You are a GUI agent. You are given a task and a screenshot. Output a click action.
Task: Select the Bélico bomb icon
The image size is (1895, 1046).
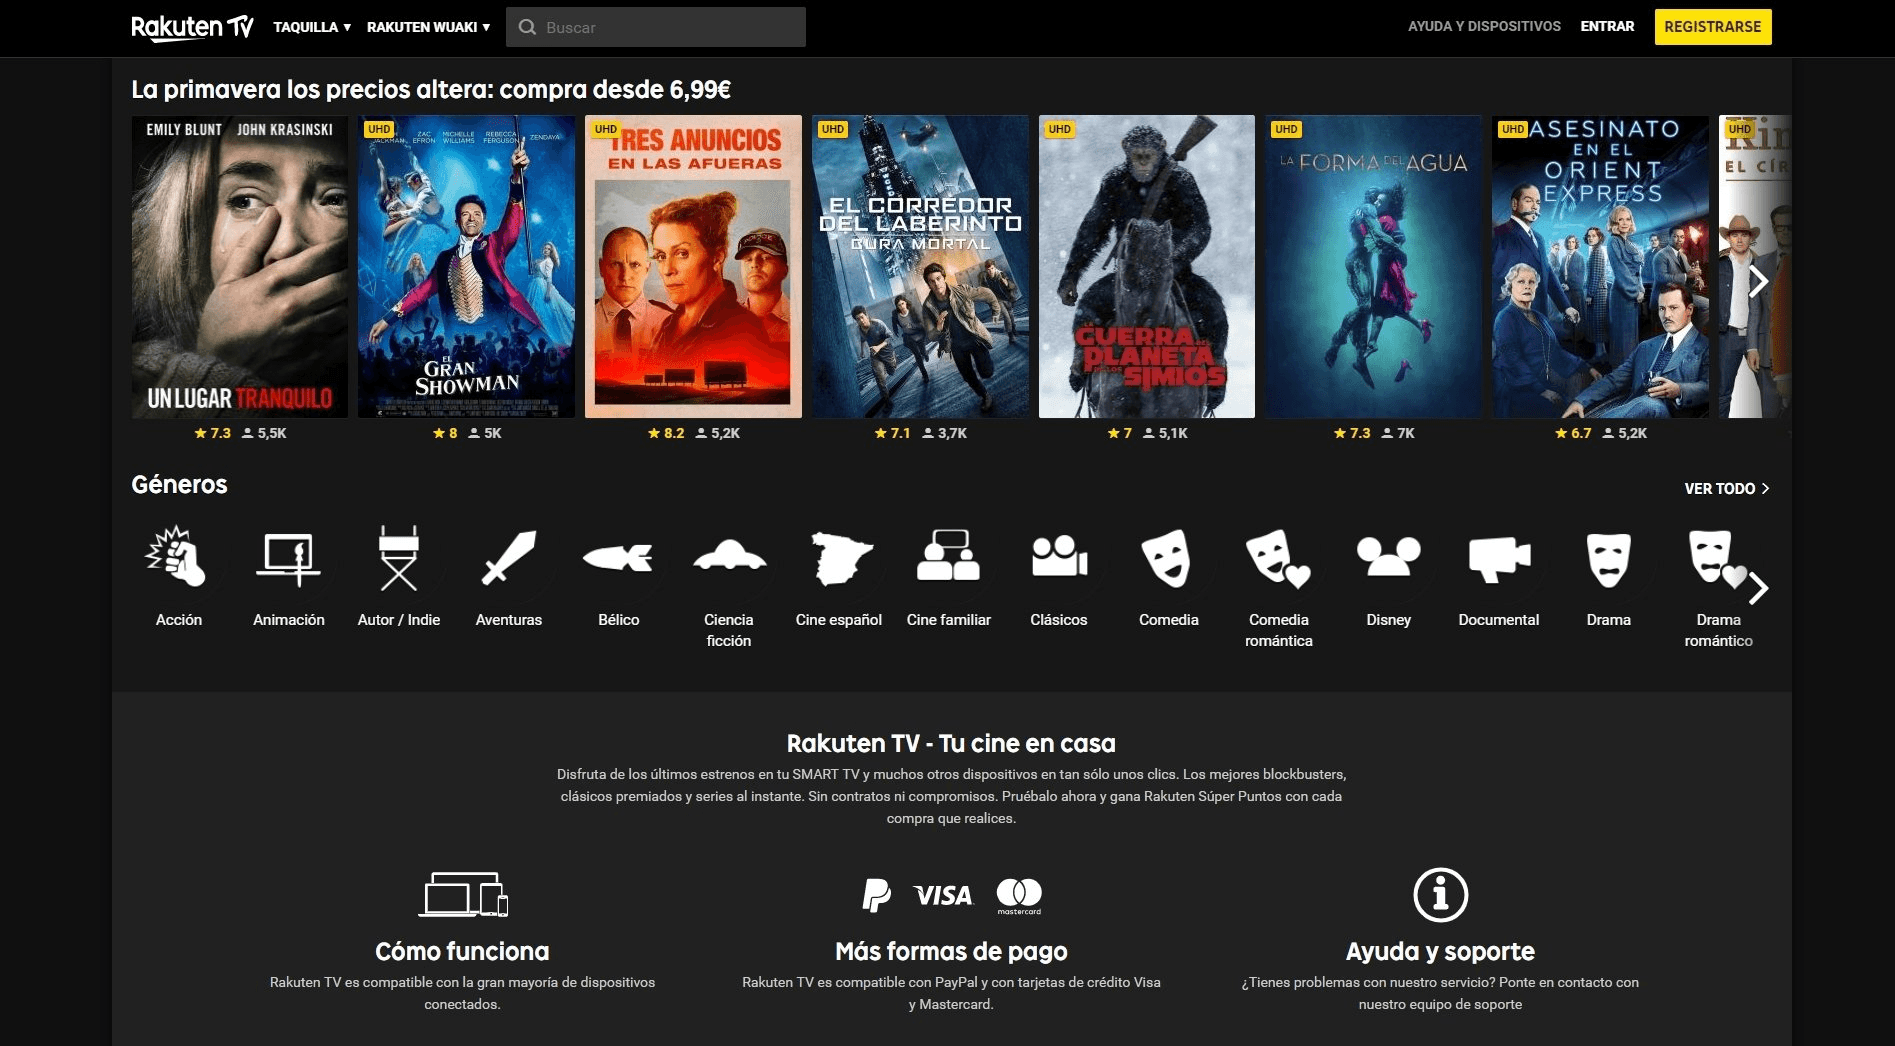[619, 557]
